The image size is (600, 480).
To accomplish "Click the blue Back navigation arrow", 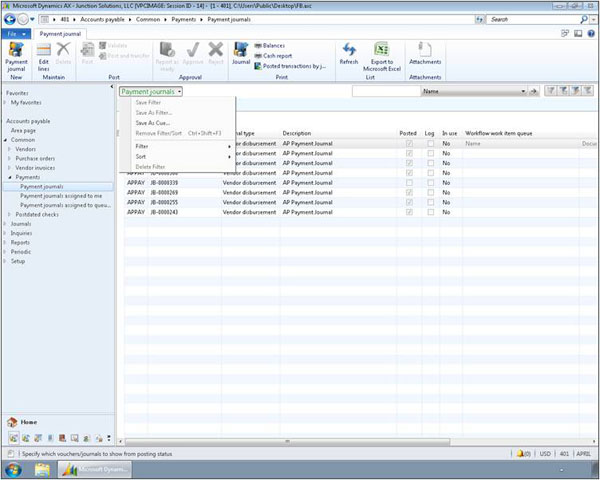I will (10, 19).
